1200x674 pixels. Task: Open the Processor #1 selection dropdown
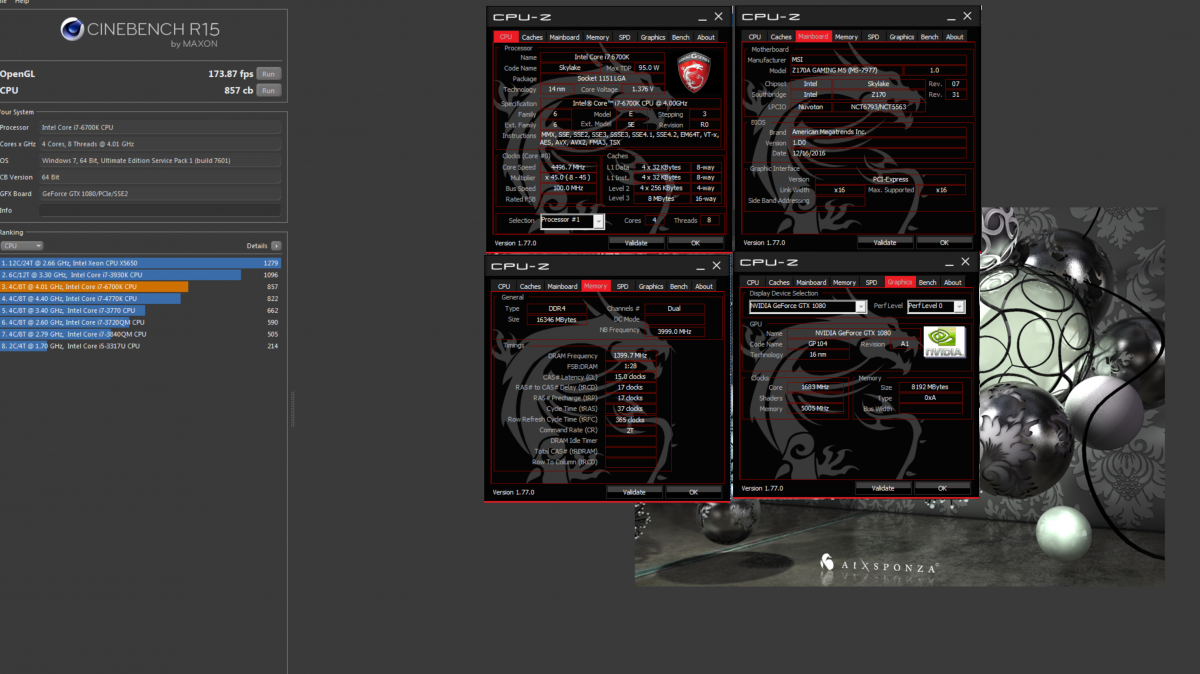pyautogui.click(x=572, y=221)
